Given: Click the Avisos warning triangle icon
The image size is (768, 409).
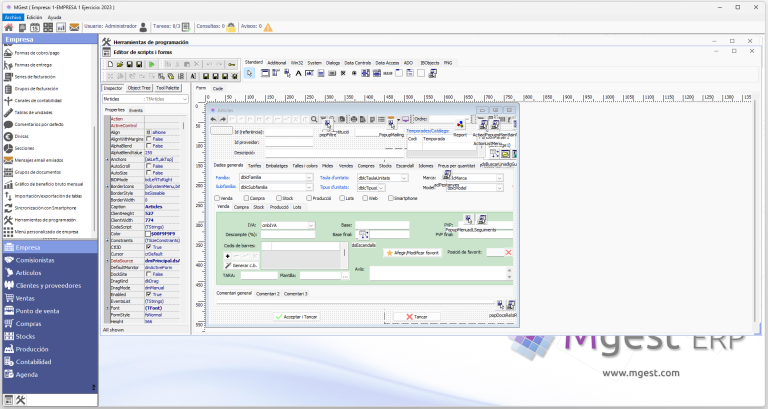Looking at the screenshot, I should 268,27.
